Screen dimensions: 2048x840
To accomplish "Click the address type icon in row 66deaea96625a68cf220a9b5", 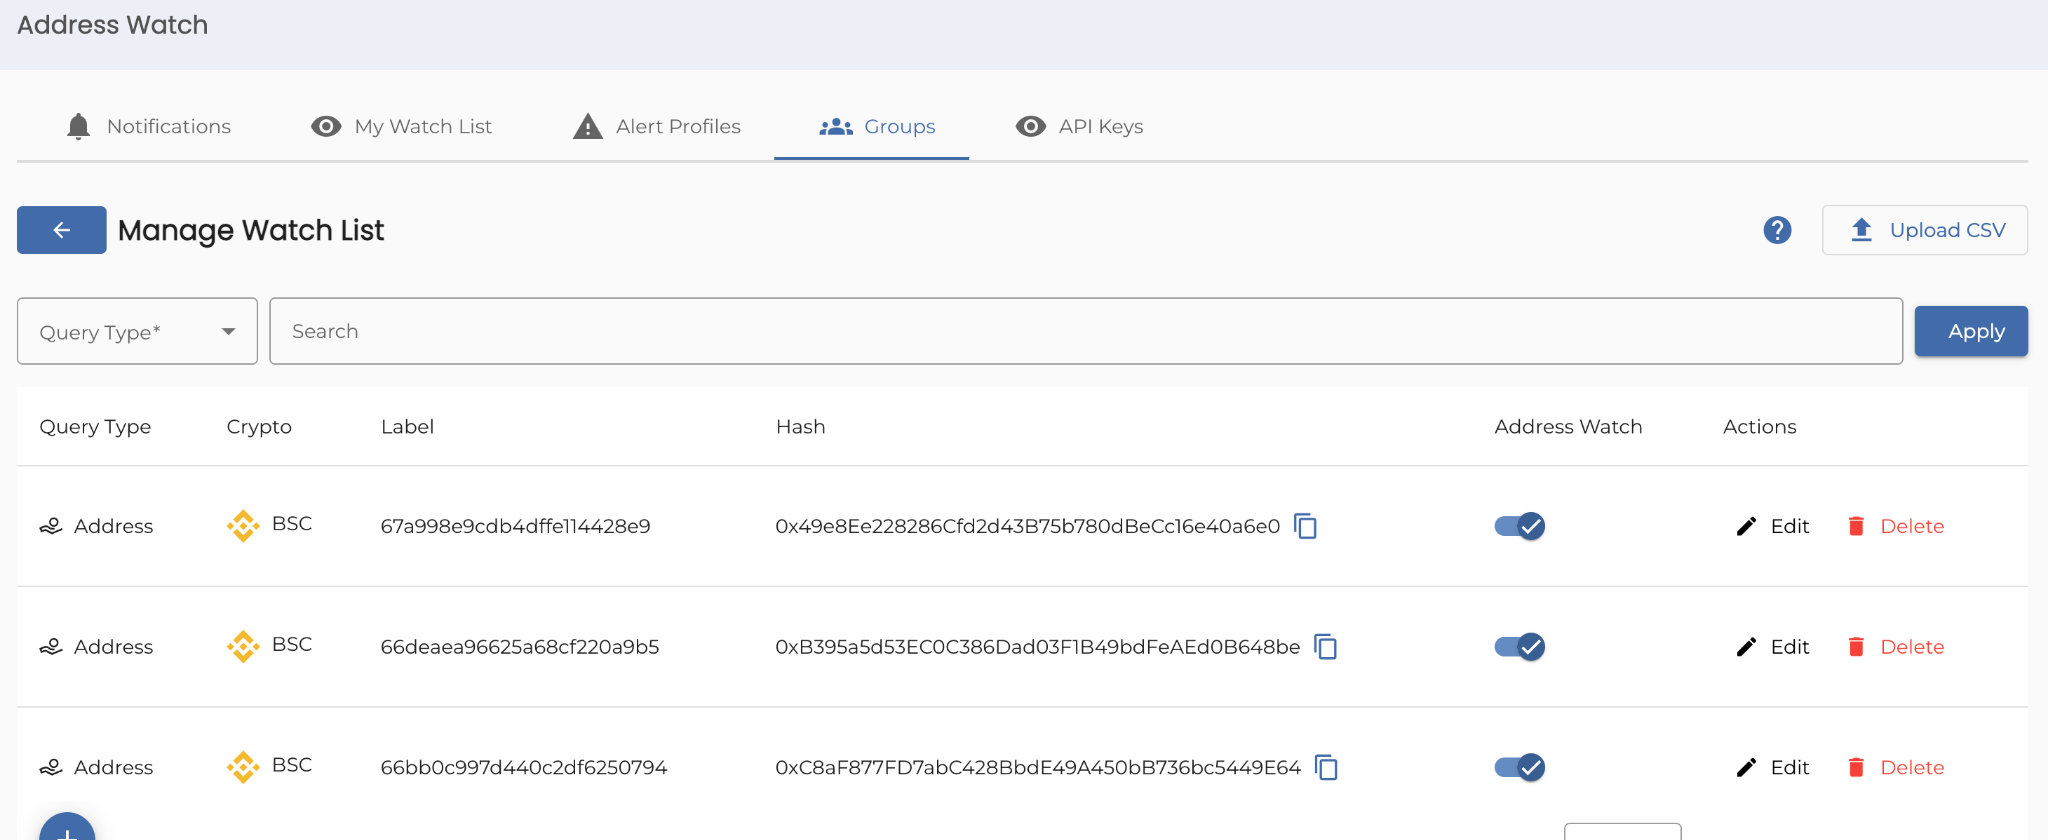I will tap(51, 647).
